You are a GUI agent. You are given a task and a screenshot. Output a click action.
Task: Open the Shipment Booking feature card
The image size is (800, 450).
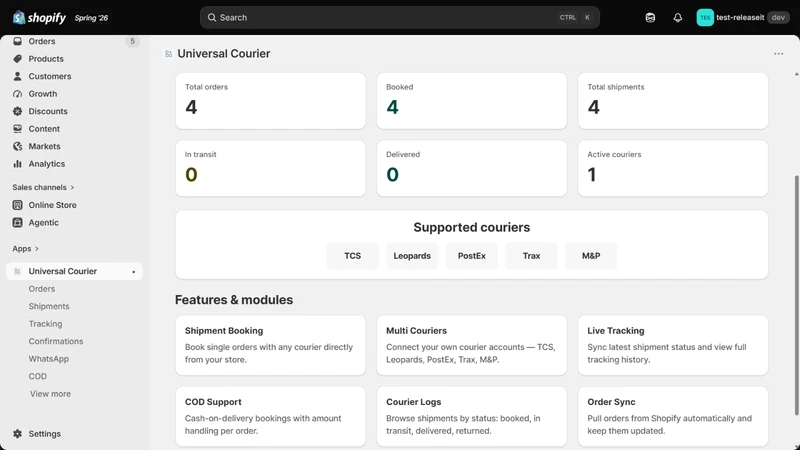pyautogui.click(x=270, y=345)
